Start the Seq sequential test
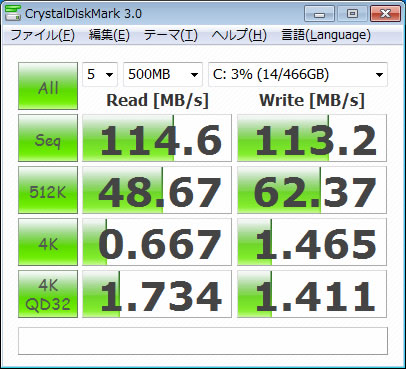This screenshot has height=369, width=406. tap(48, 138)
